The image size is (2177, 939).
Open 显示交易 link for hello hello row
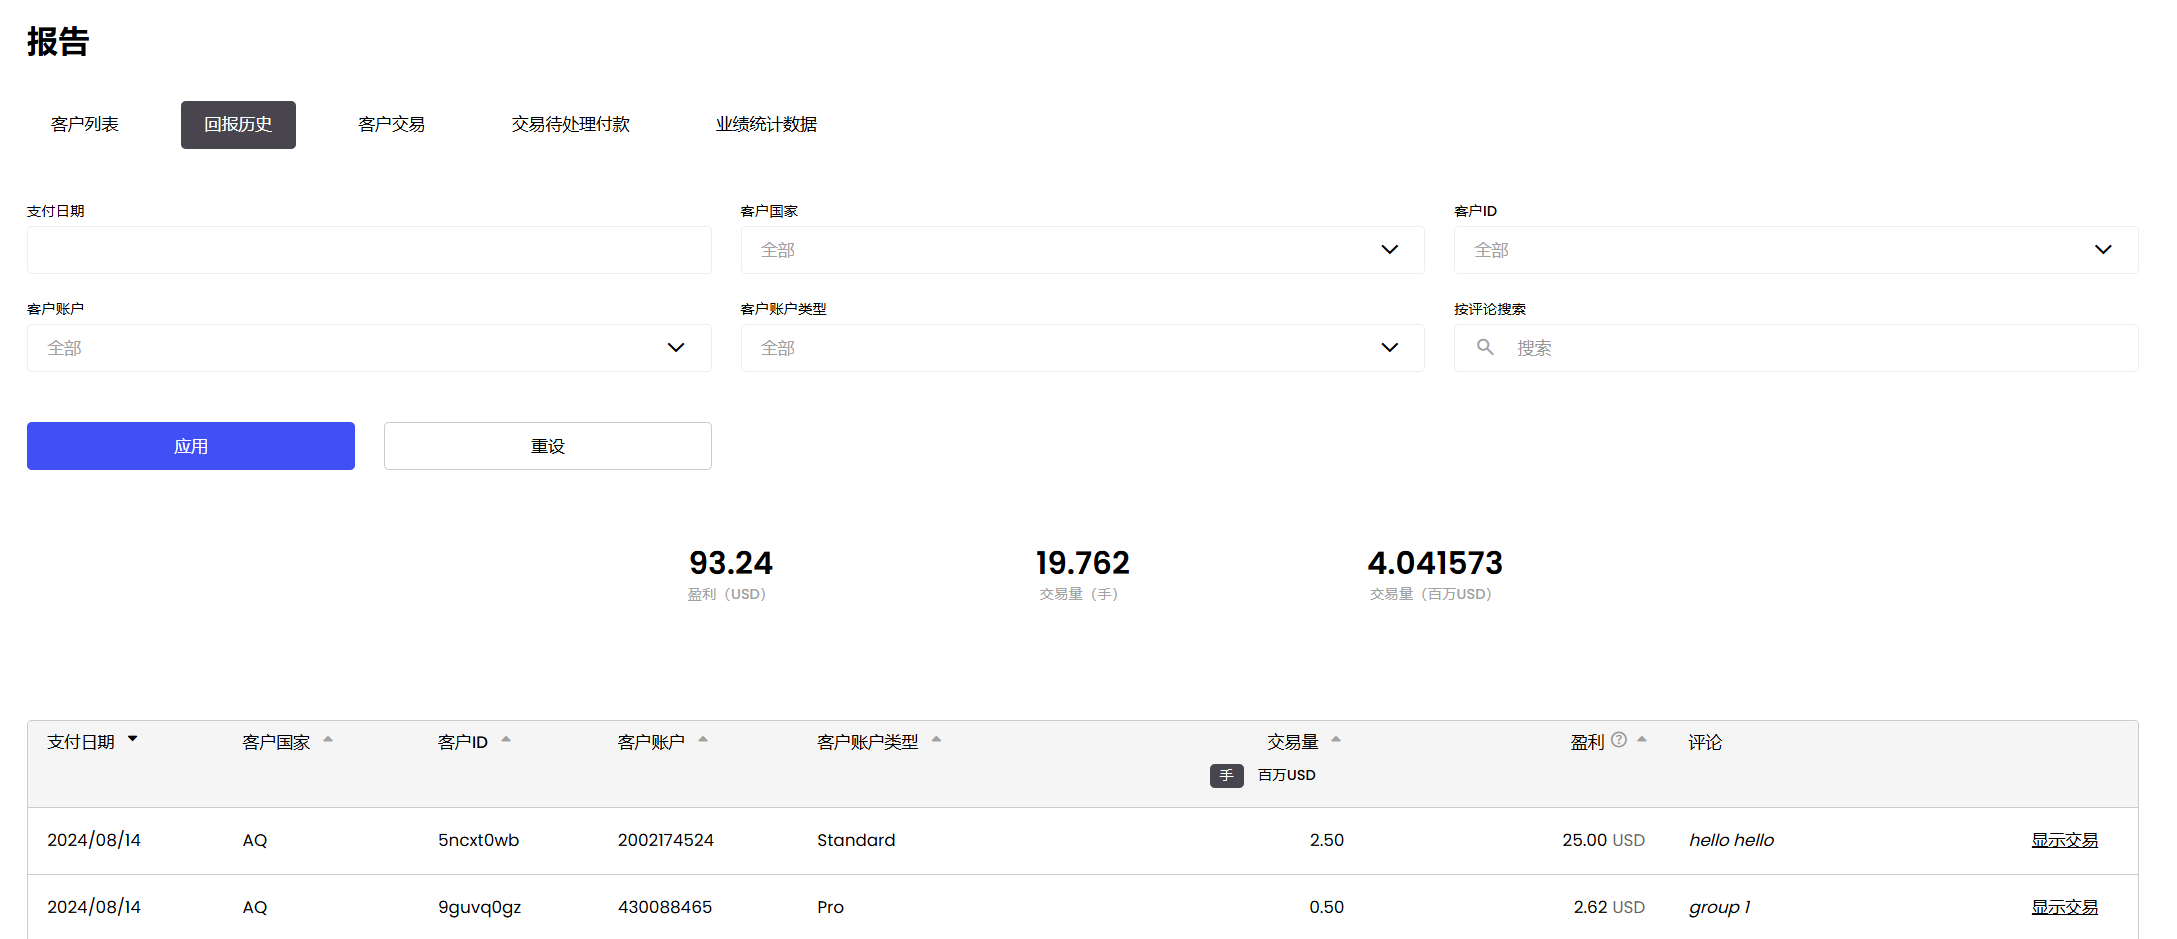click(x=2064, y=841)
